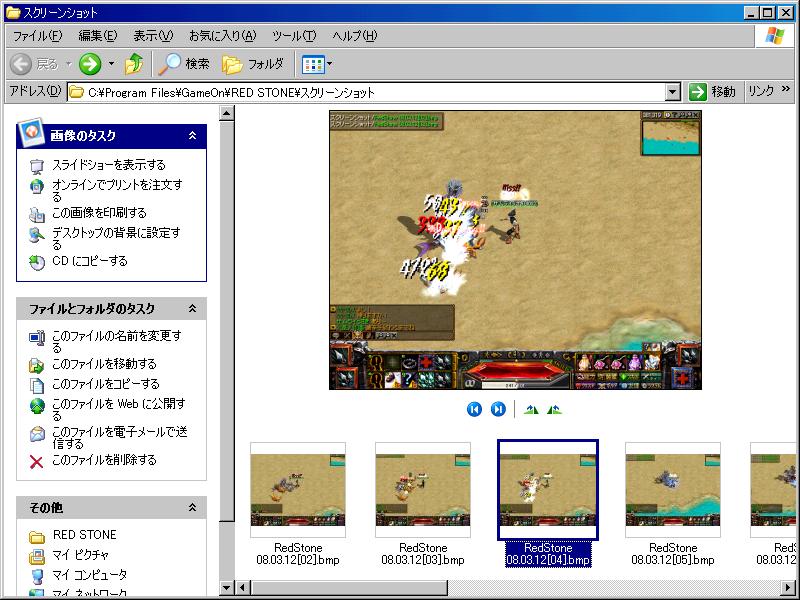Click the Back navigation arrow icon
800x600 pixels.
21,64
